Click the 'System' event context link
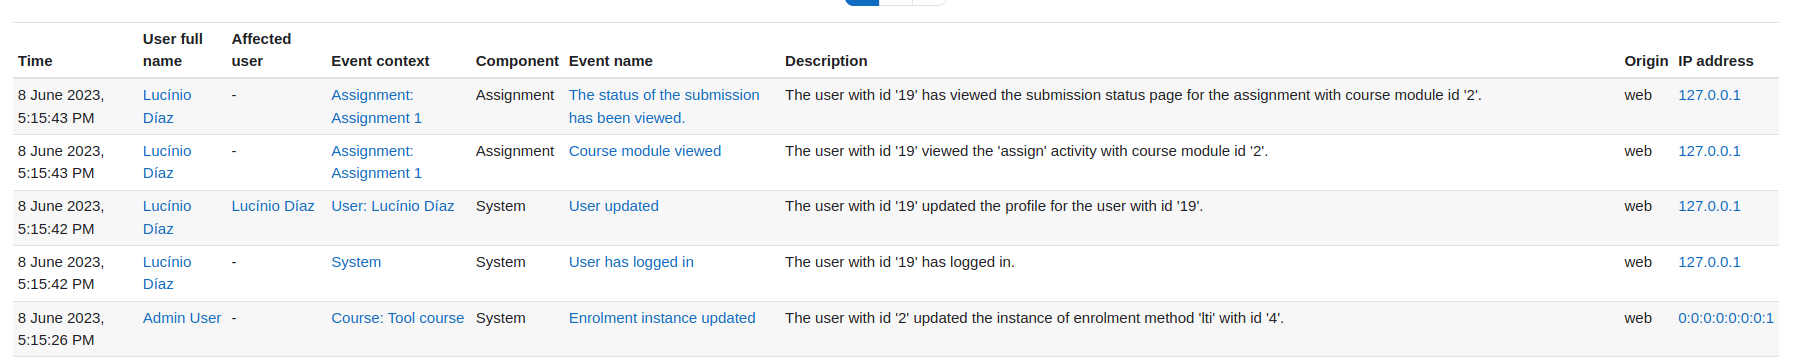The width and height of the screenshot is (1807, 362). click(x=356, y=262)
